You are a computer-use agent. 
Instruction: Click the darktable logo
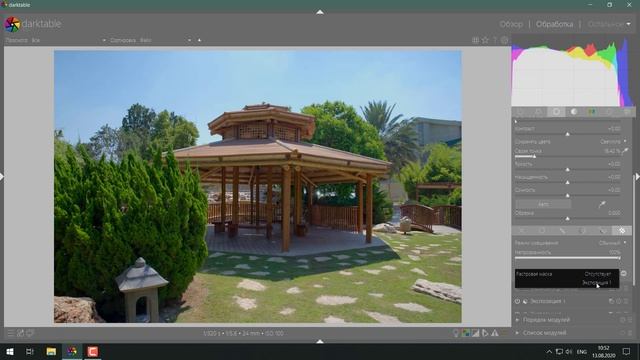(x=12, y=24)
